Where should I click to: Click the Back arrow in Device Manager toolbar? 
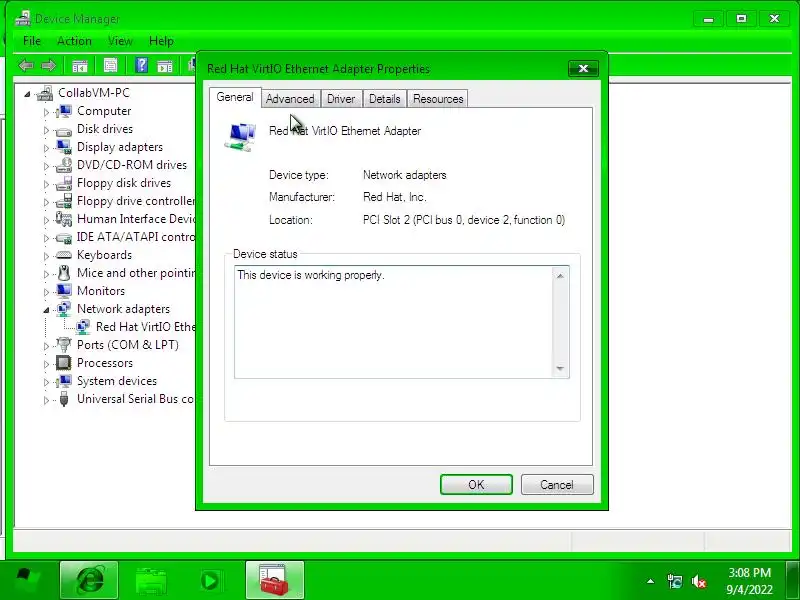tap(26, 65)
